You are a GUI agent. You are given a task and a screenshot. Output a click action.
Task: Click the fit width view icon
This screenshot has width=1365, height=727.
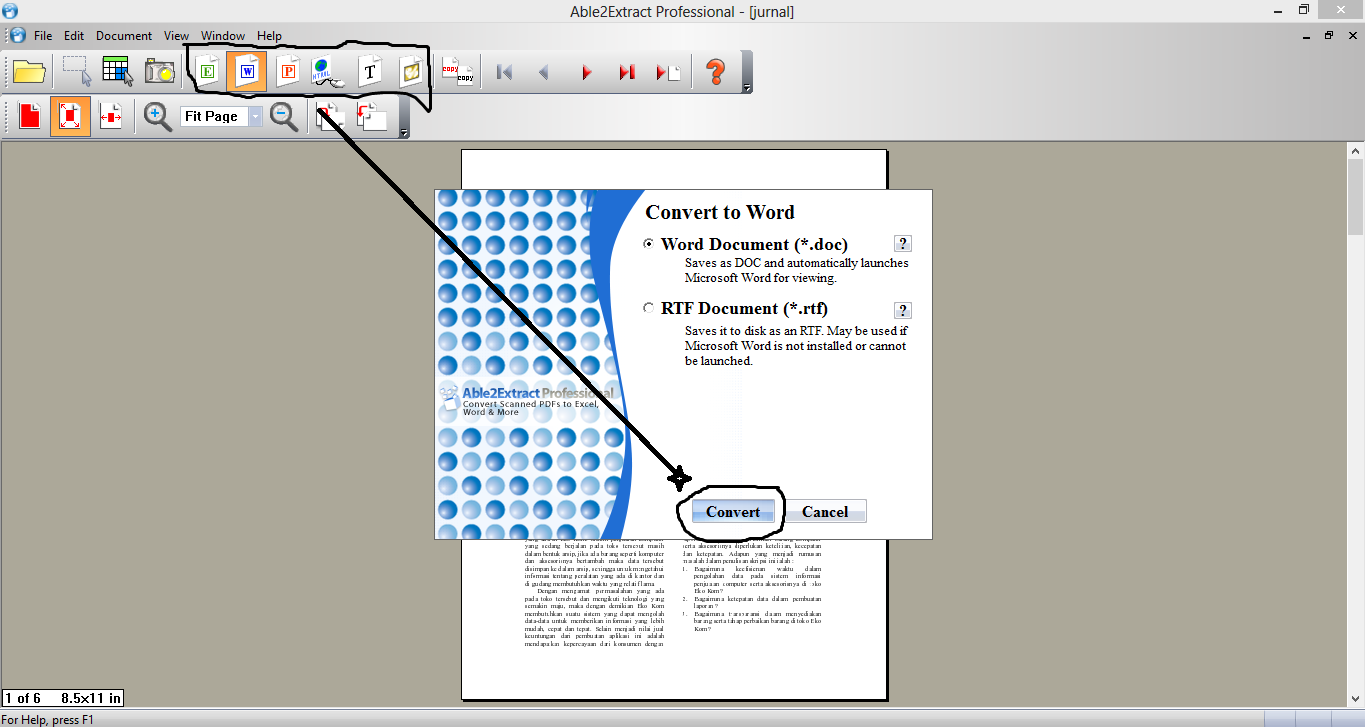[111, 117]
